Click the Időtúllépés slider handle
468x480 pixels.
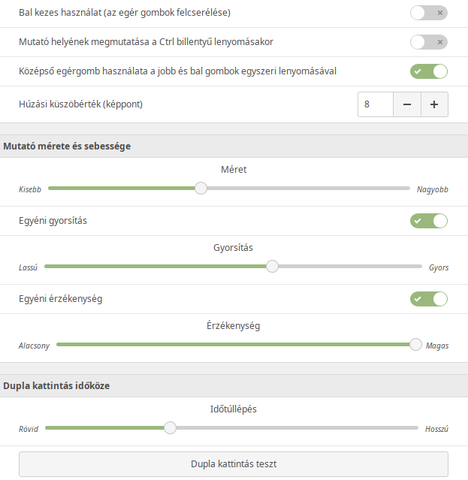pyautogui.click(x=170, y=428)
